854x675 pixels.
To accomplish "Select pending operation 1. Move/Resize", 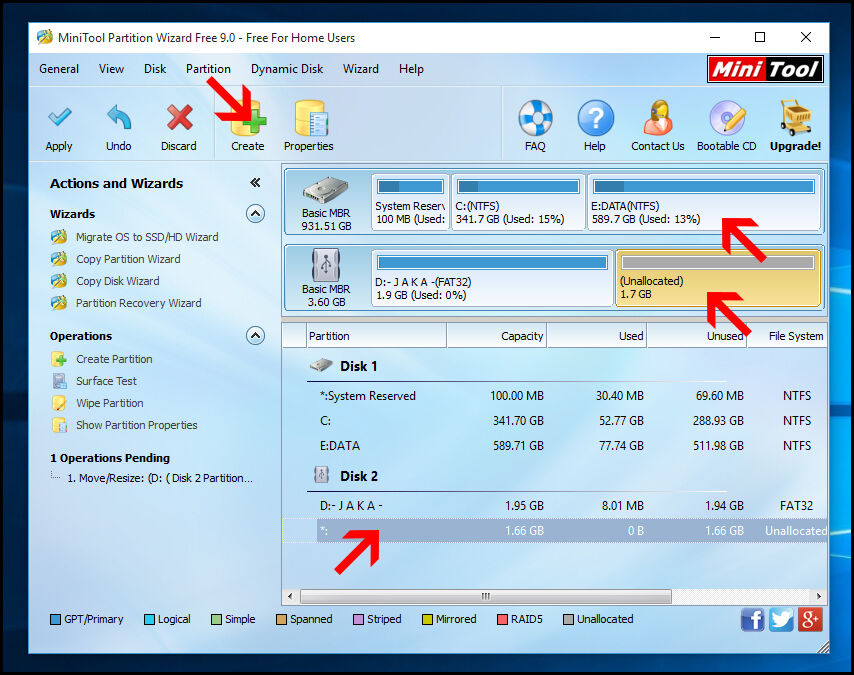I will point(160,478).
